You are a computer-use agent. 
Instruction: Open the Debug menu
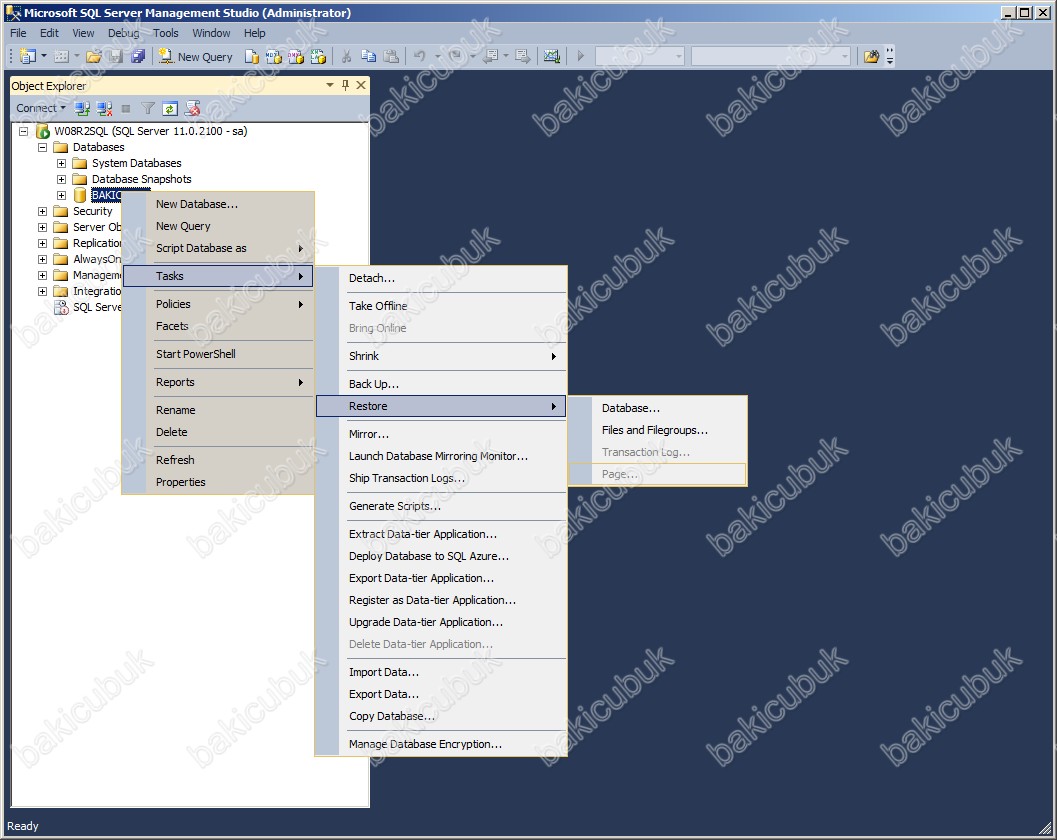tap(123, 33)
